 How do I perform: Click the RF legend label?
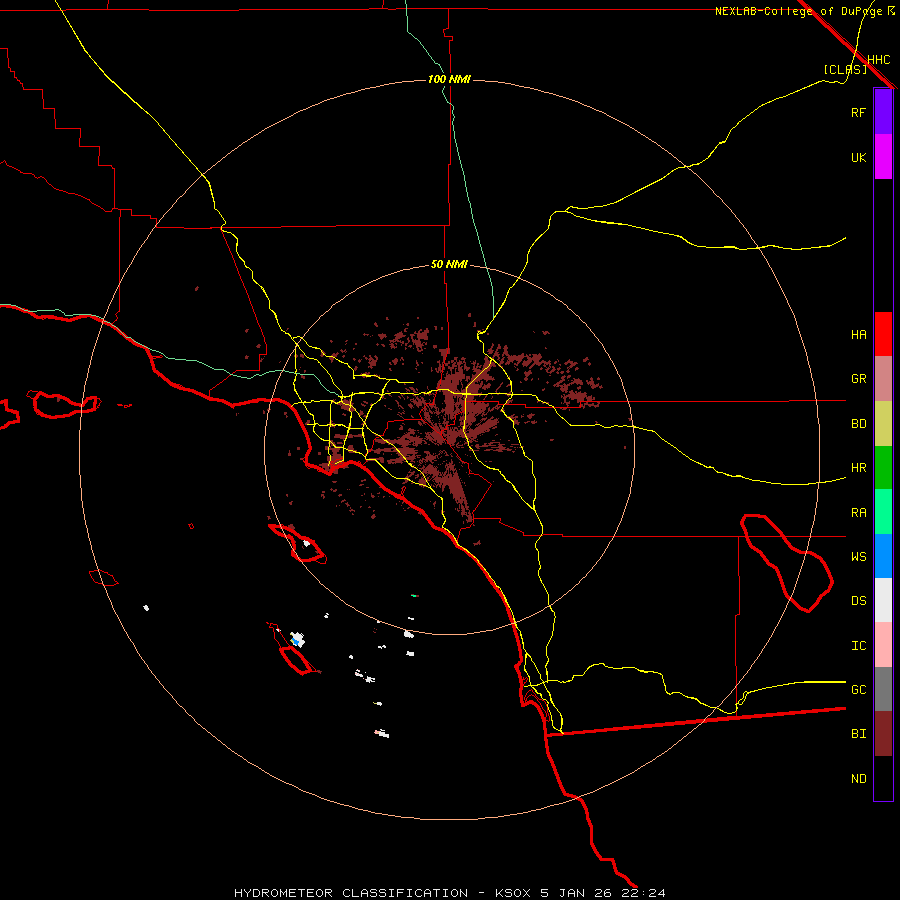pos(858,112)
